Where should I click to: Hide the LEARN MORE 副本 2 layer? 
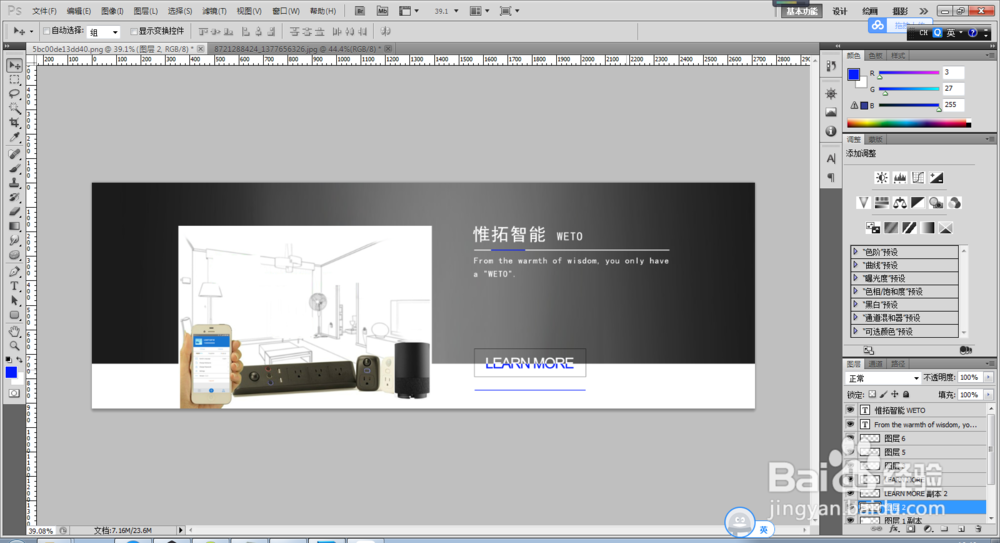pos(850,493)
